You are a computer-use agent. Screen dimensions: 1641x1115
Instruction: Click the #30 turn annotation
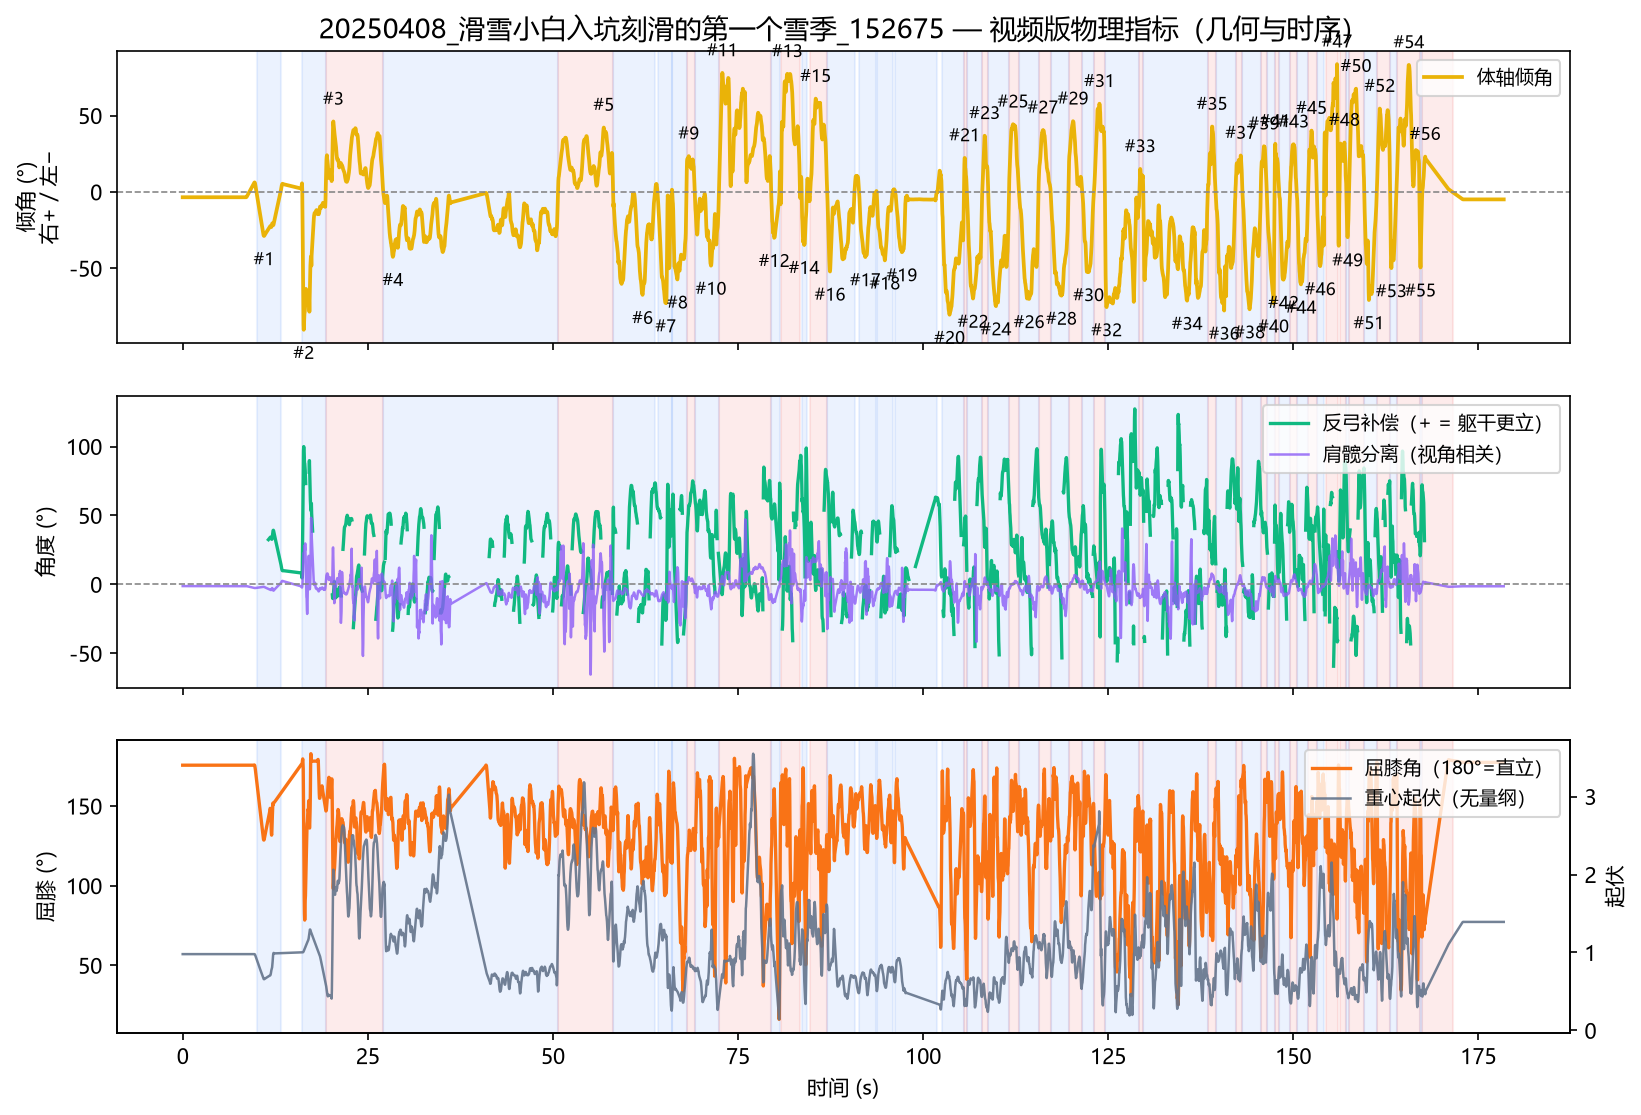(x=1089, y=295)
